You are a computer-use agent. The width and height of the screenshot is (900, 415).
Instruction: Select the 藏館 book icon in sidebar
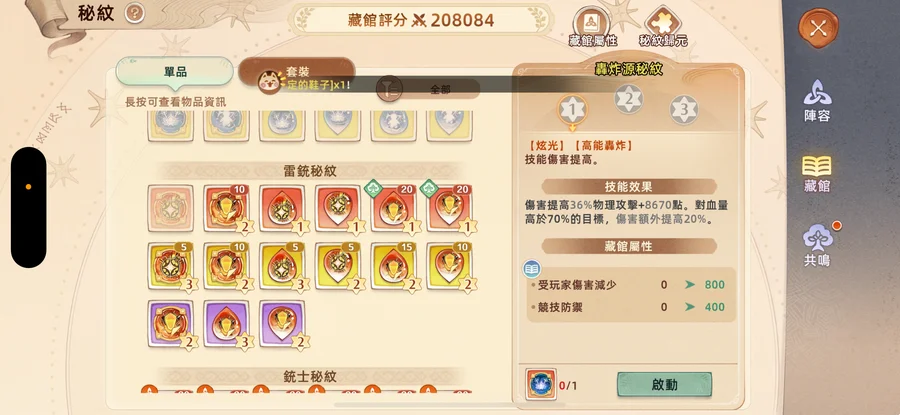click(817, 173)
